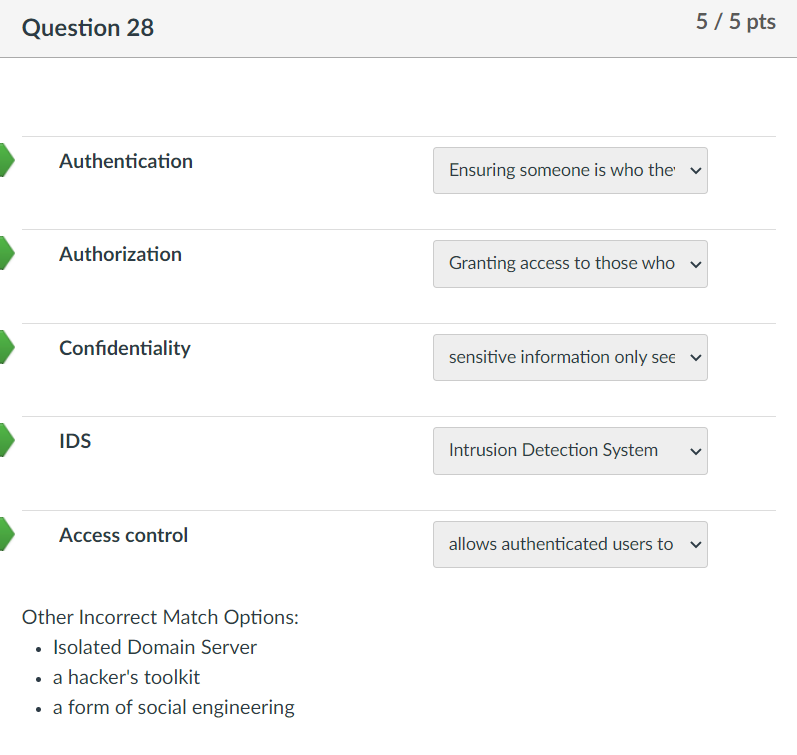Screen dimensions: 797x755
Task: Open the Access control answer dropdown
Action: (x=570, y=545)
